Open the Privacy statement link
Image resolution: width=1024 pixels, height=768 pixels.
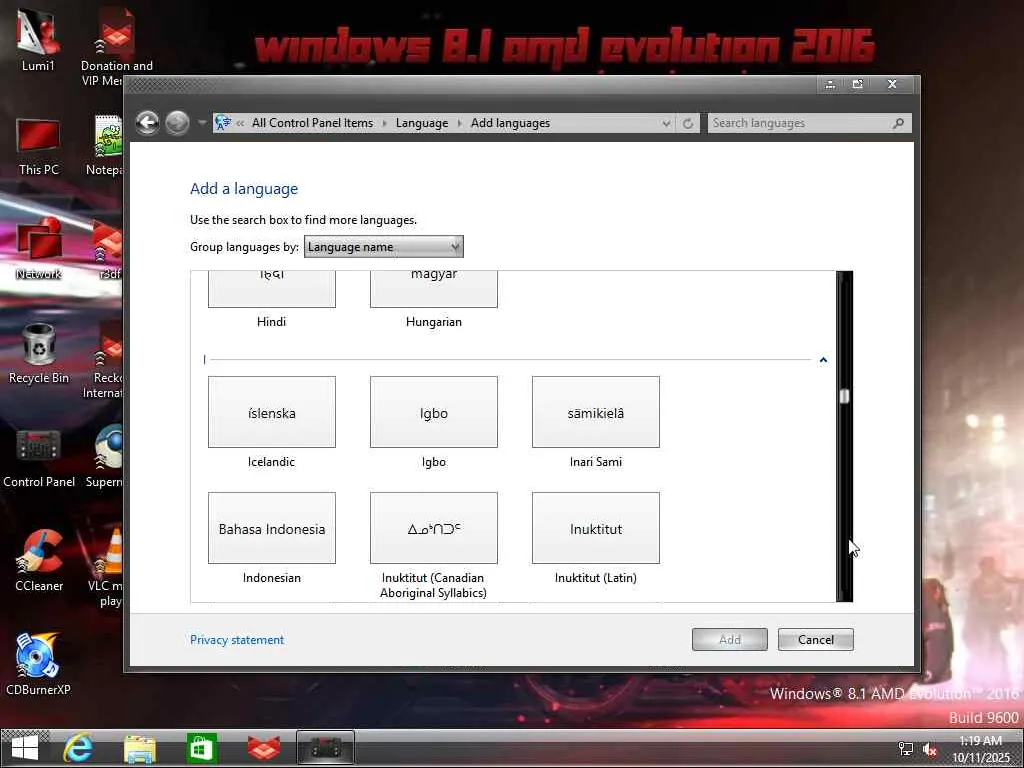pos(237,640)
